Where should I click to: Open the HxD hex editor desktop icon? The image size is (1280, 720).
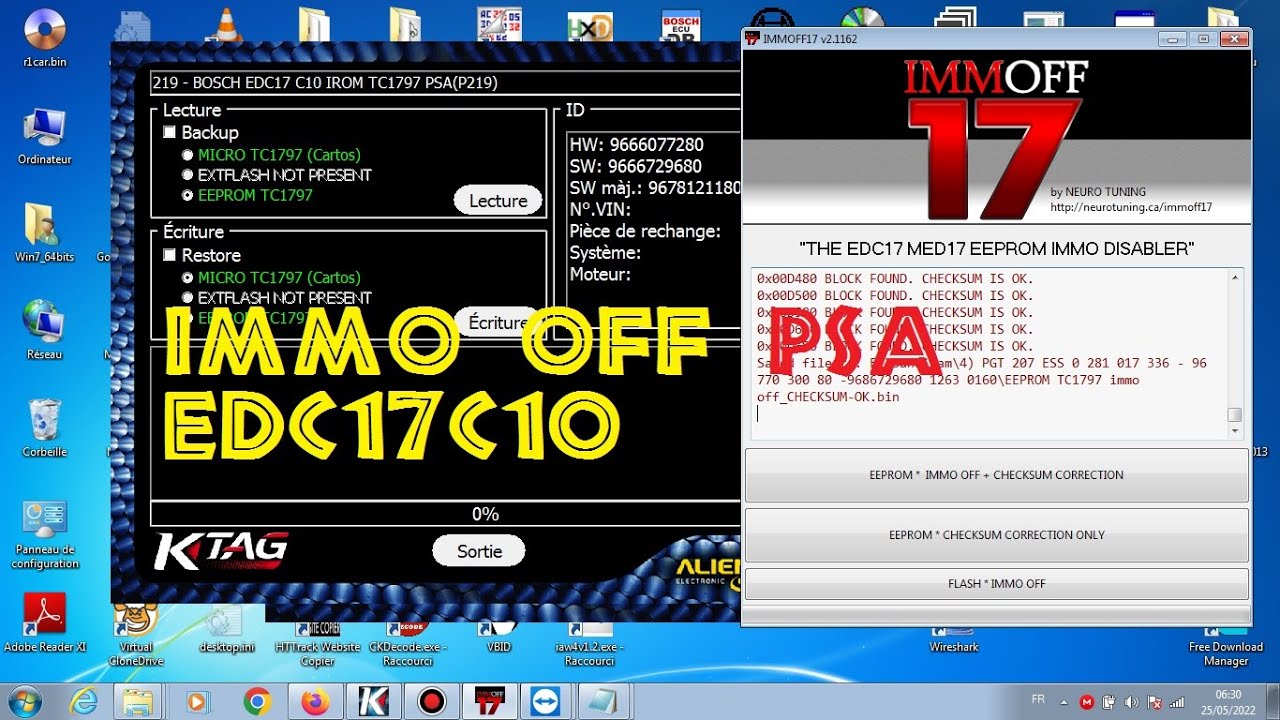[589, 26]
